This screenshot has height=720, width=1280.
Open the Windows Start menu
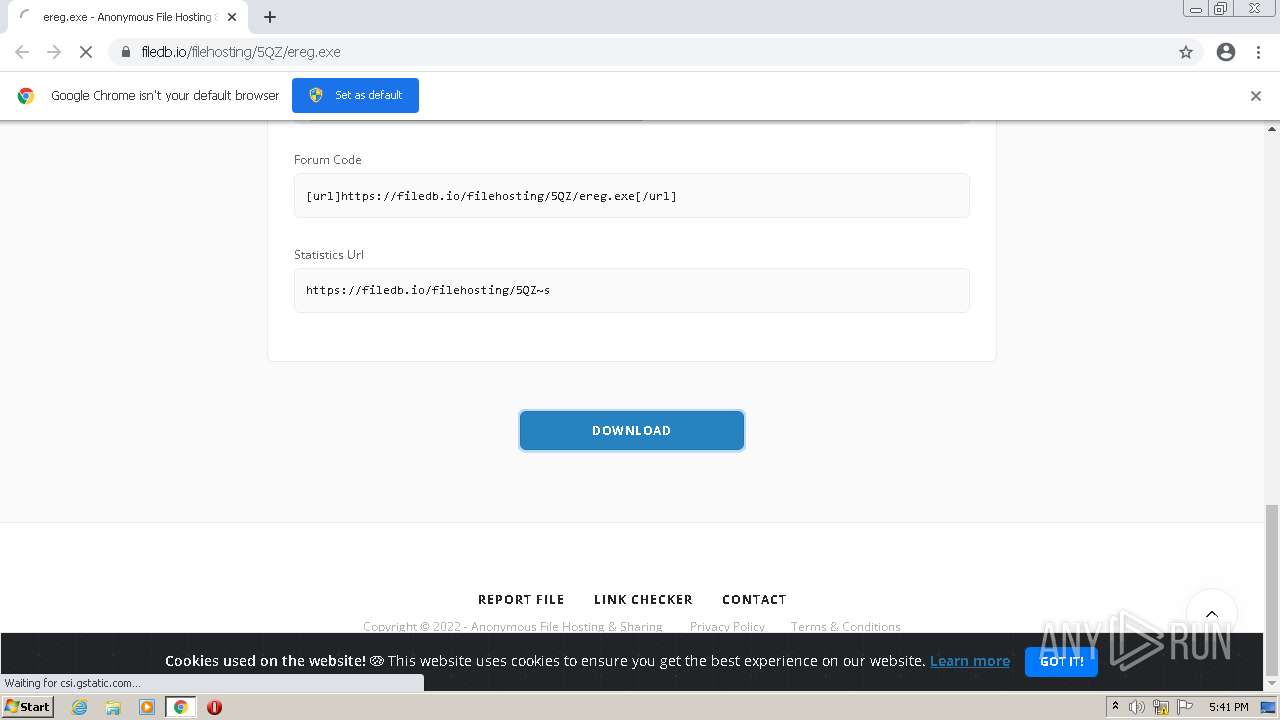point(27,706)
